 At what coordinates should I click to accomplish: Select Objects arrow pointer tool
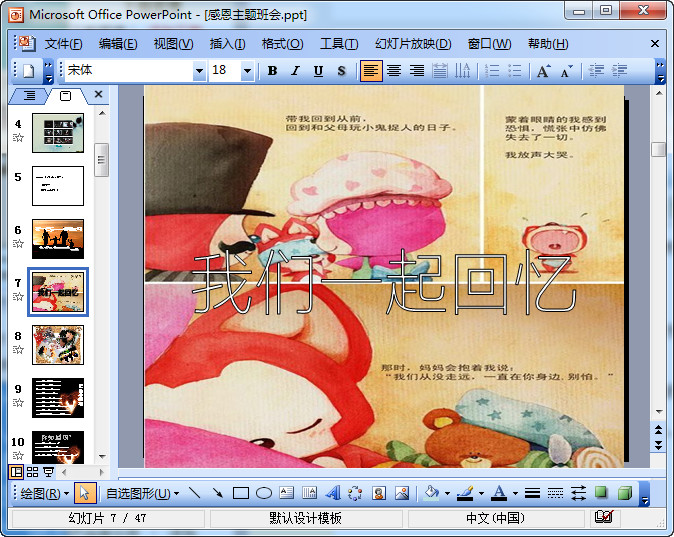click(85, 493)
